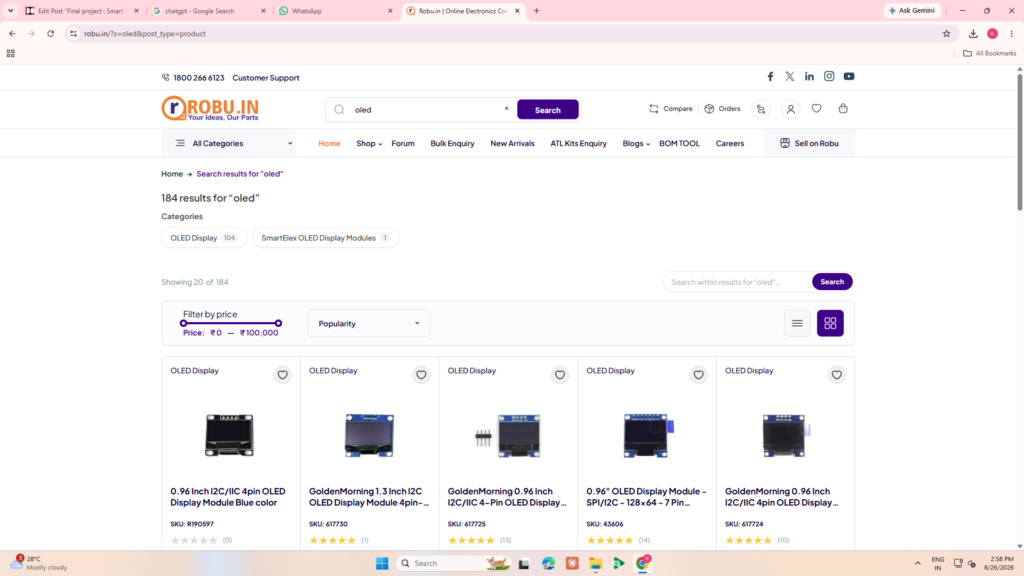Screen dimensions: 1024x576
Task: Switch to WhatsApp browser tab
Action: tap(337, 11)
